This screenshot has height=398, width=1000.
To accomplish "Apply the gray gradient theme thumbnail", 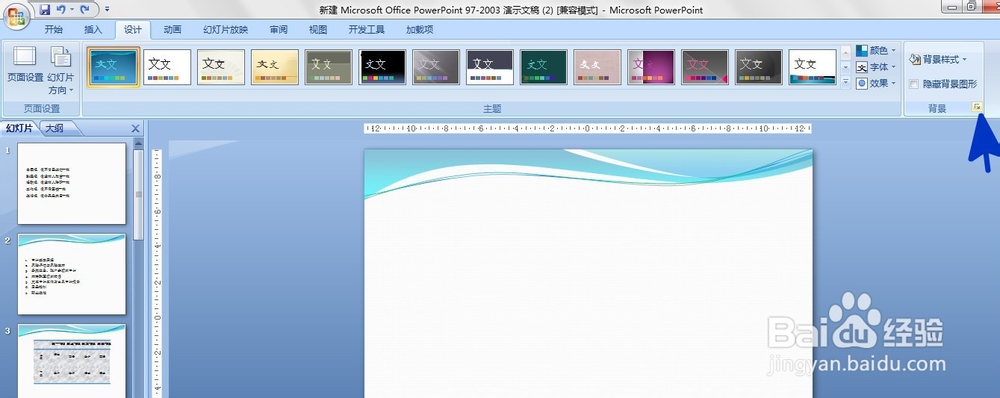I will point(436,67).
